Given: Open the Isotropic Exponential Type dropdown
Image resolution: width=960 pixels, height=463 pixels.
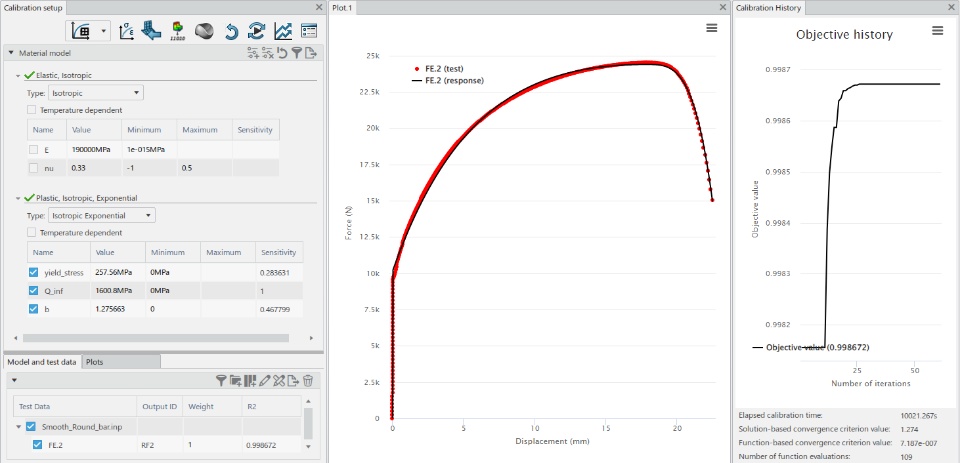Looking at the screenshot, I should point(102,216).
